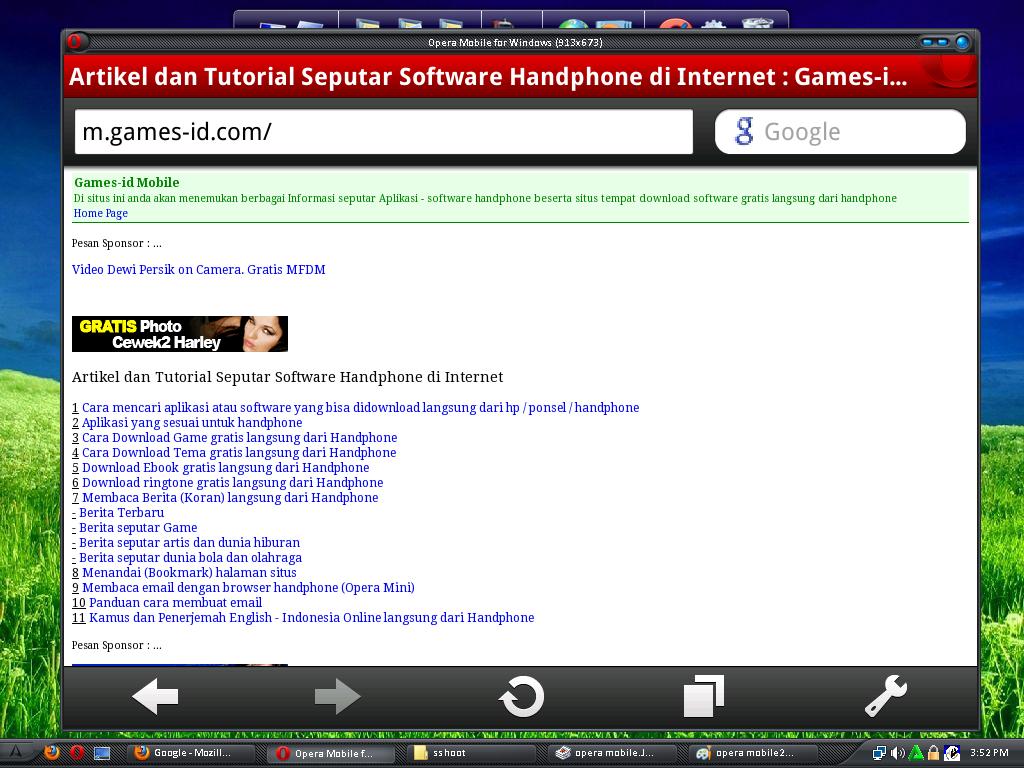Image resolution: width=1024 pixels, height=768 pixels.
Task: Focus the m.games-id.com address field
Action: [383, 132]
